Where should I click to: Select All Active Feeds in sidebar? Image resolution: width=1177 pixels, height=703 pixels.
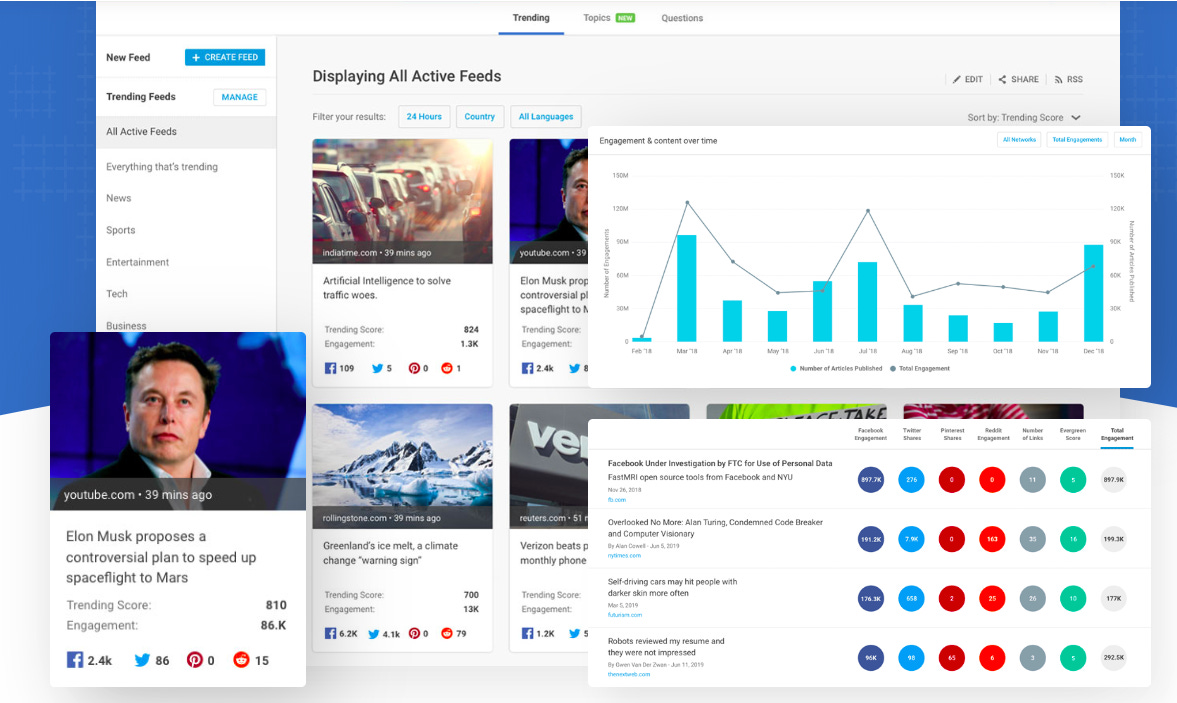[186, 131]
